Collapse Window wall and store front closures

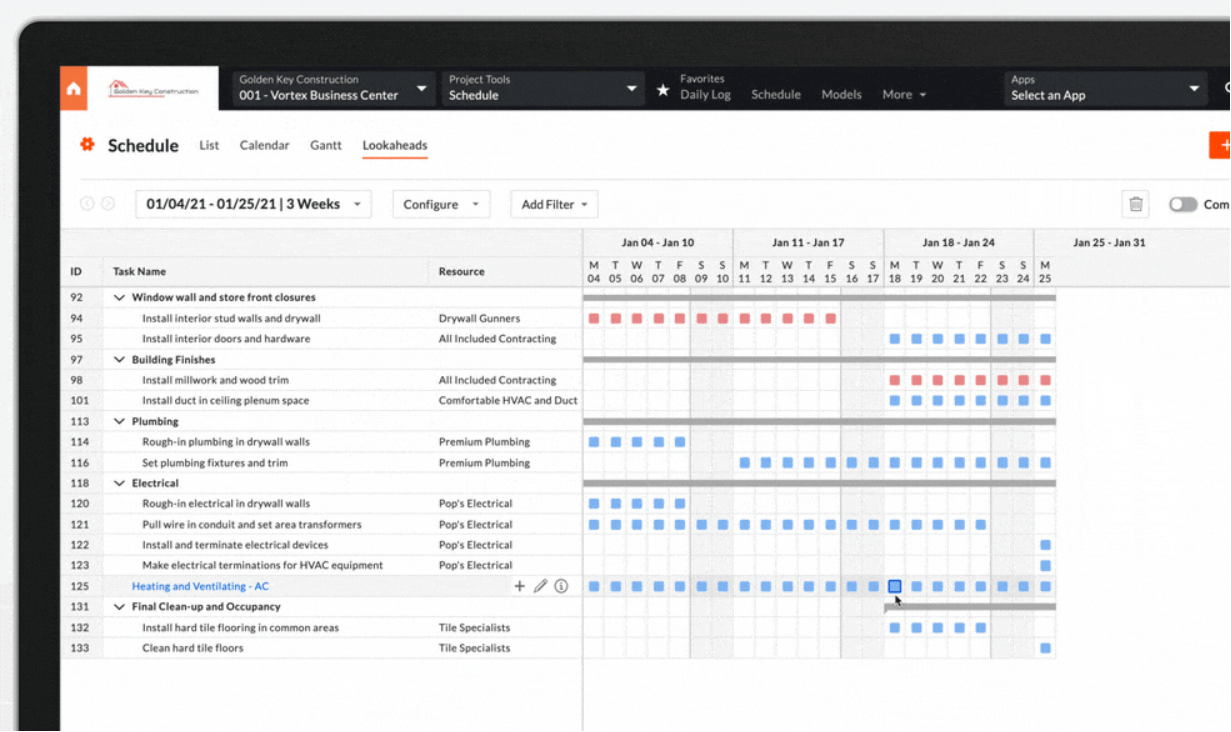pyautogui.click(x=120, y=297)
